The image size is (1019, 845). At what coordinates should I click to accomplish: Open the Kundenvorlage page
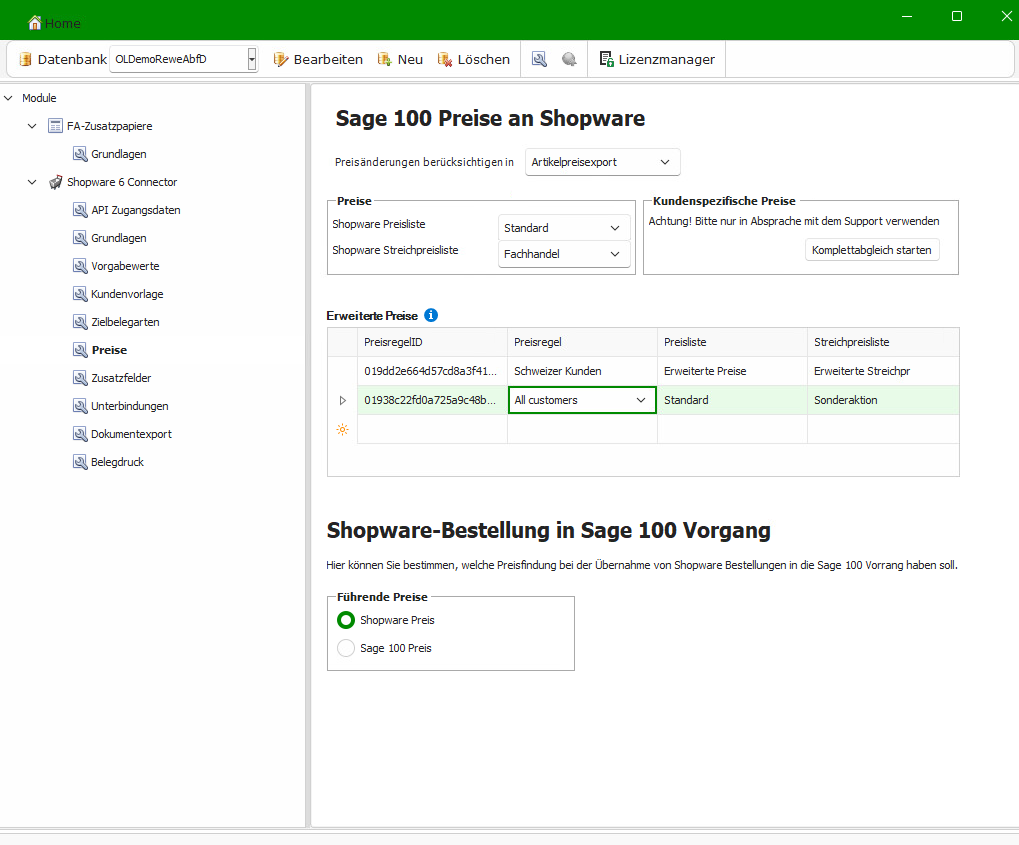tap(127, 294)
